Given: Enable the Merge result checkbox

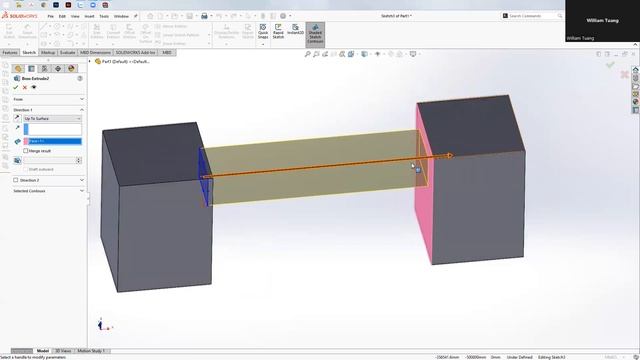Looking at the screenshot, I should click(x=26, y=151).
